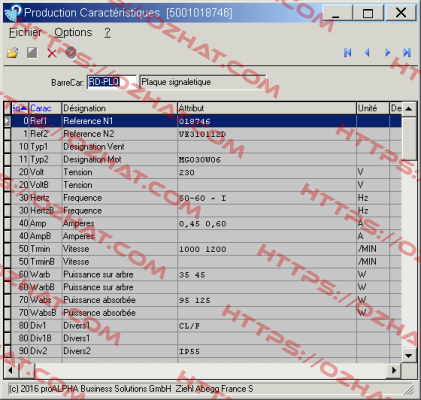421x400 pixels.
Task: Click the TrminB carac cell
Action: coord(45,262)
